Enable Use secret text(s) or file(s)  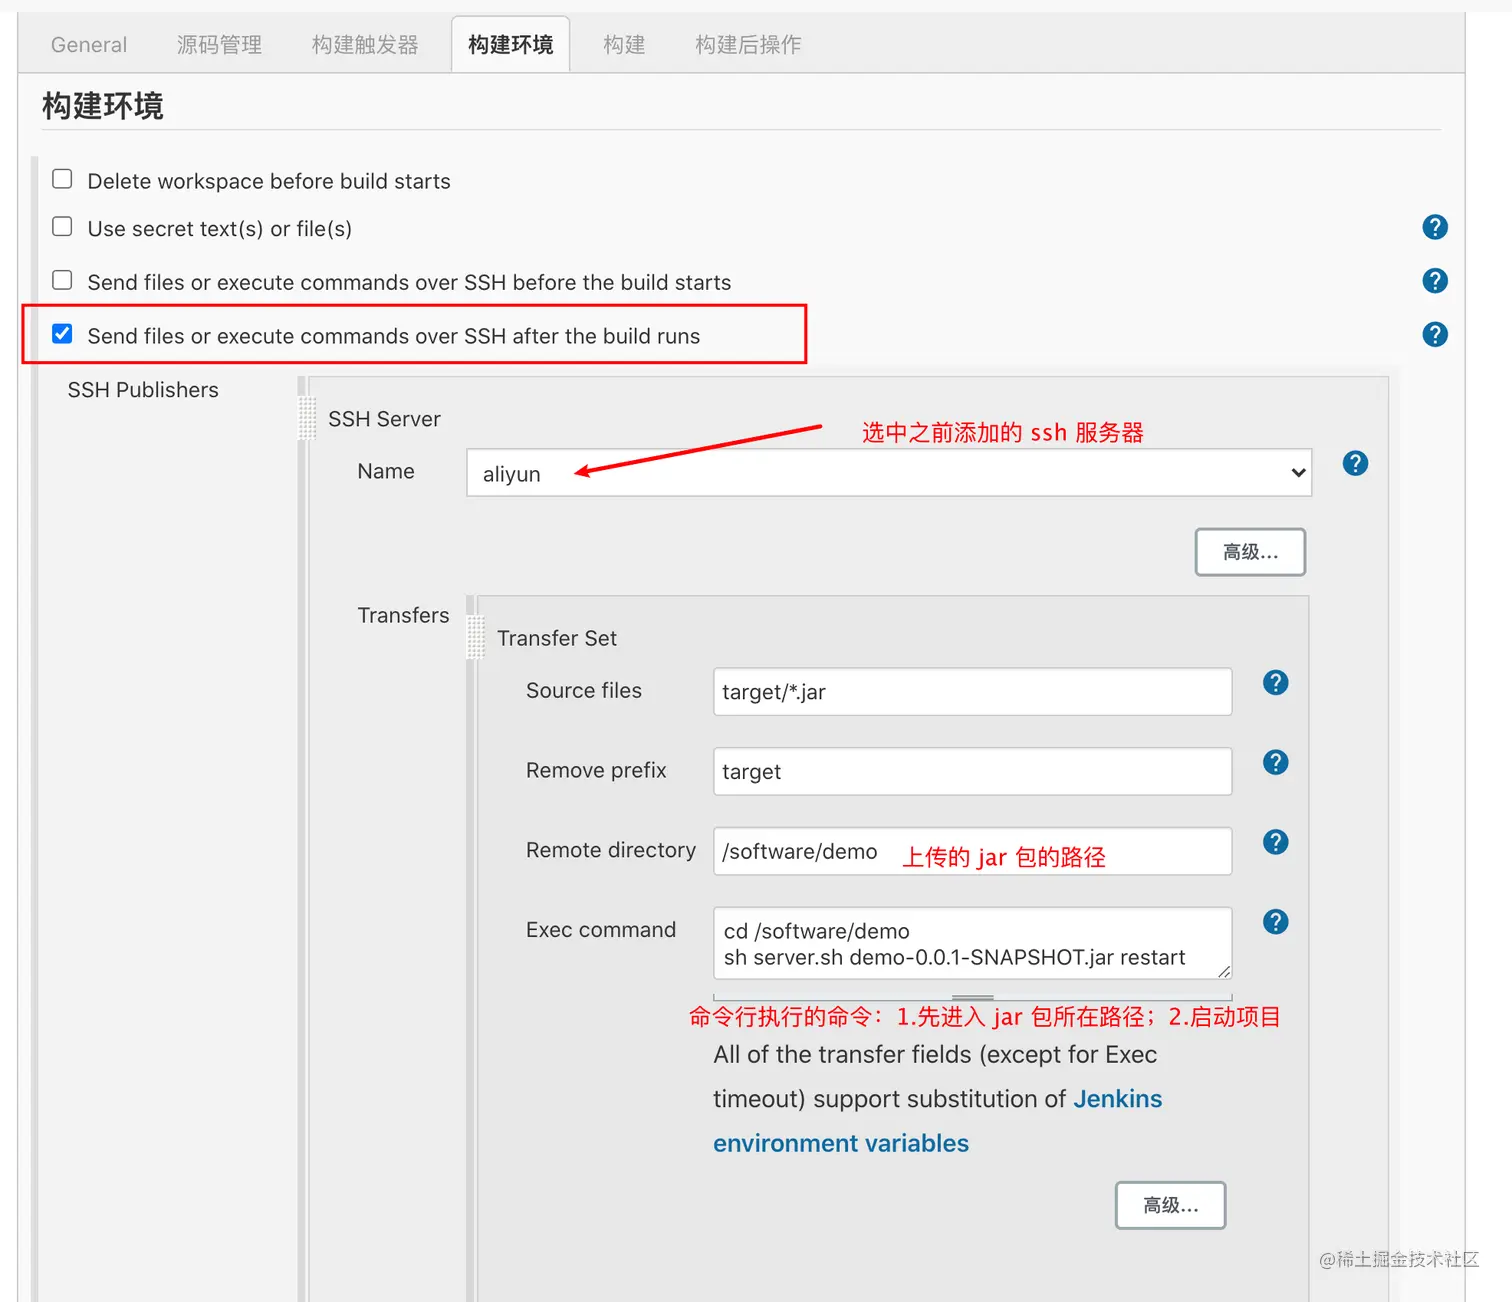click(62, 227)
